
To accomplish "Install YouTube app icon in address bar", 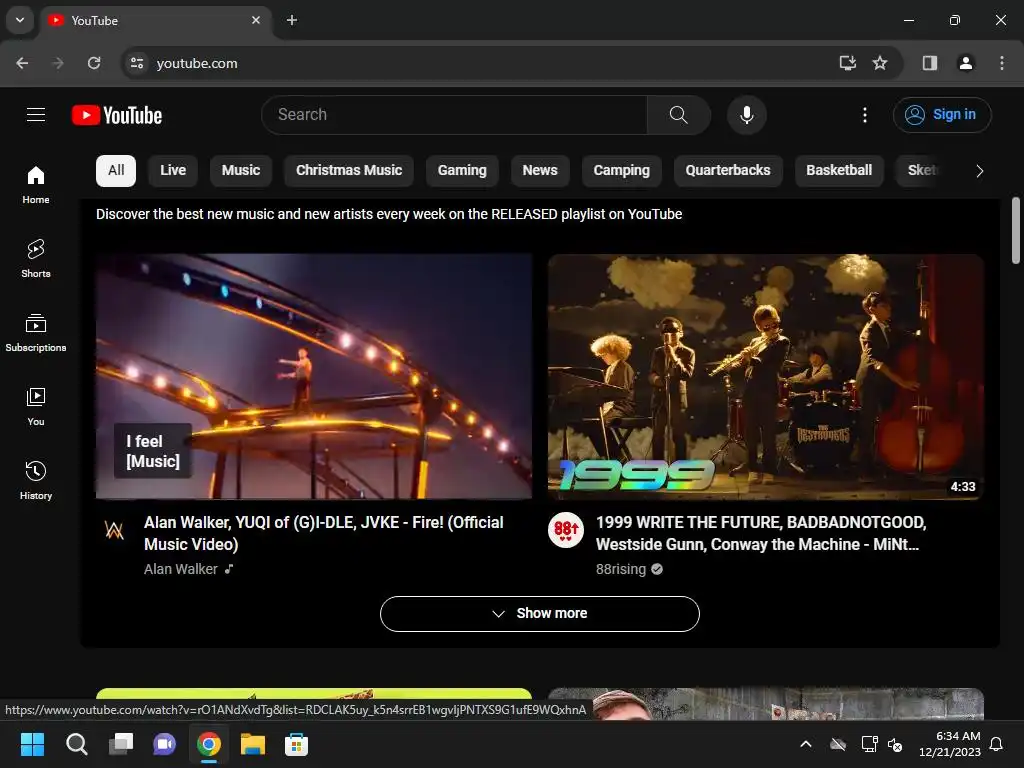I will pos(848,63).
